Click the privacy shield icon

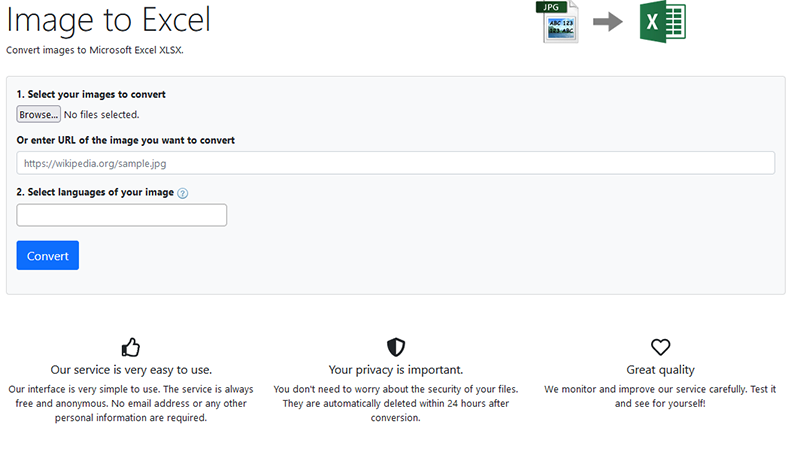[396, 347]
